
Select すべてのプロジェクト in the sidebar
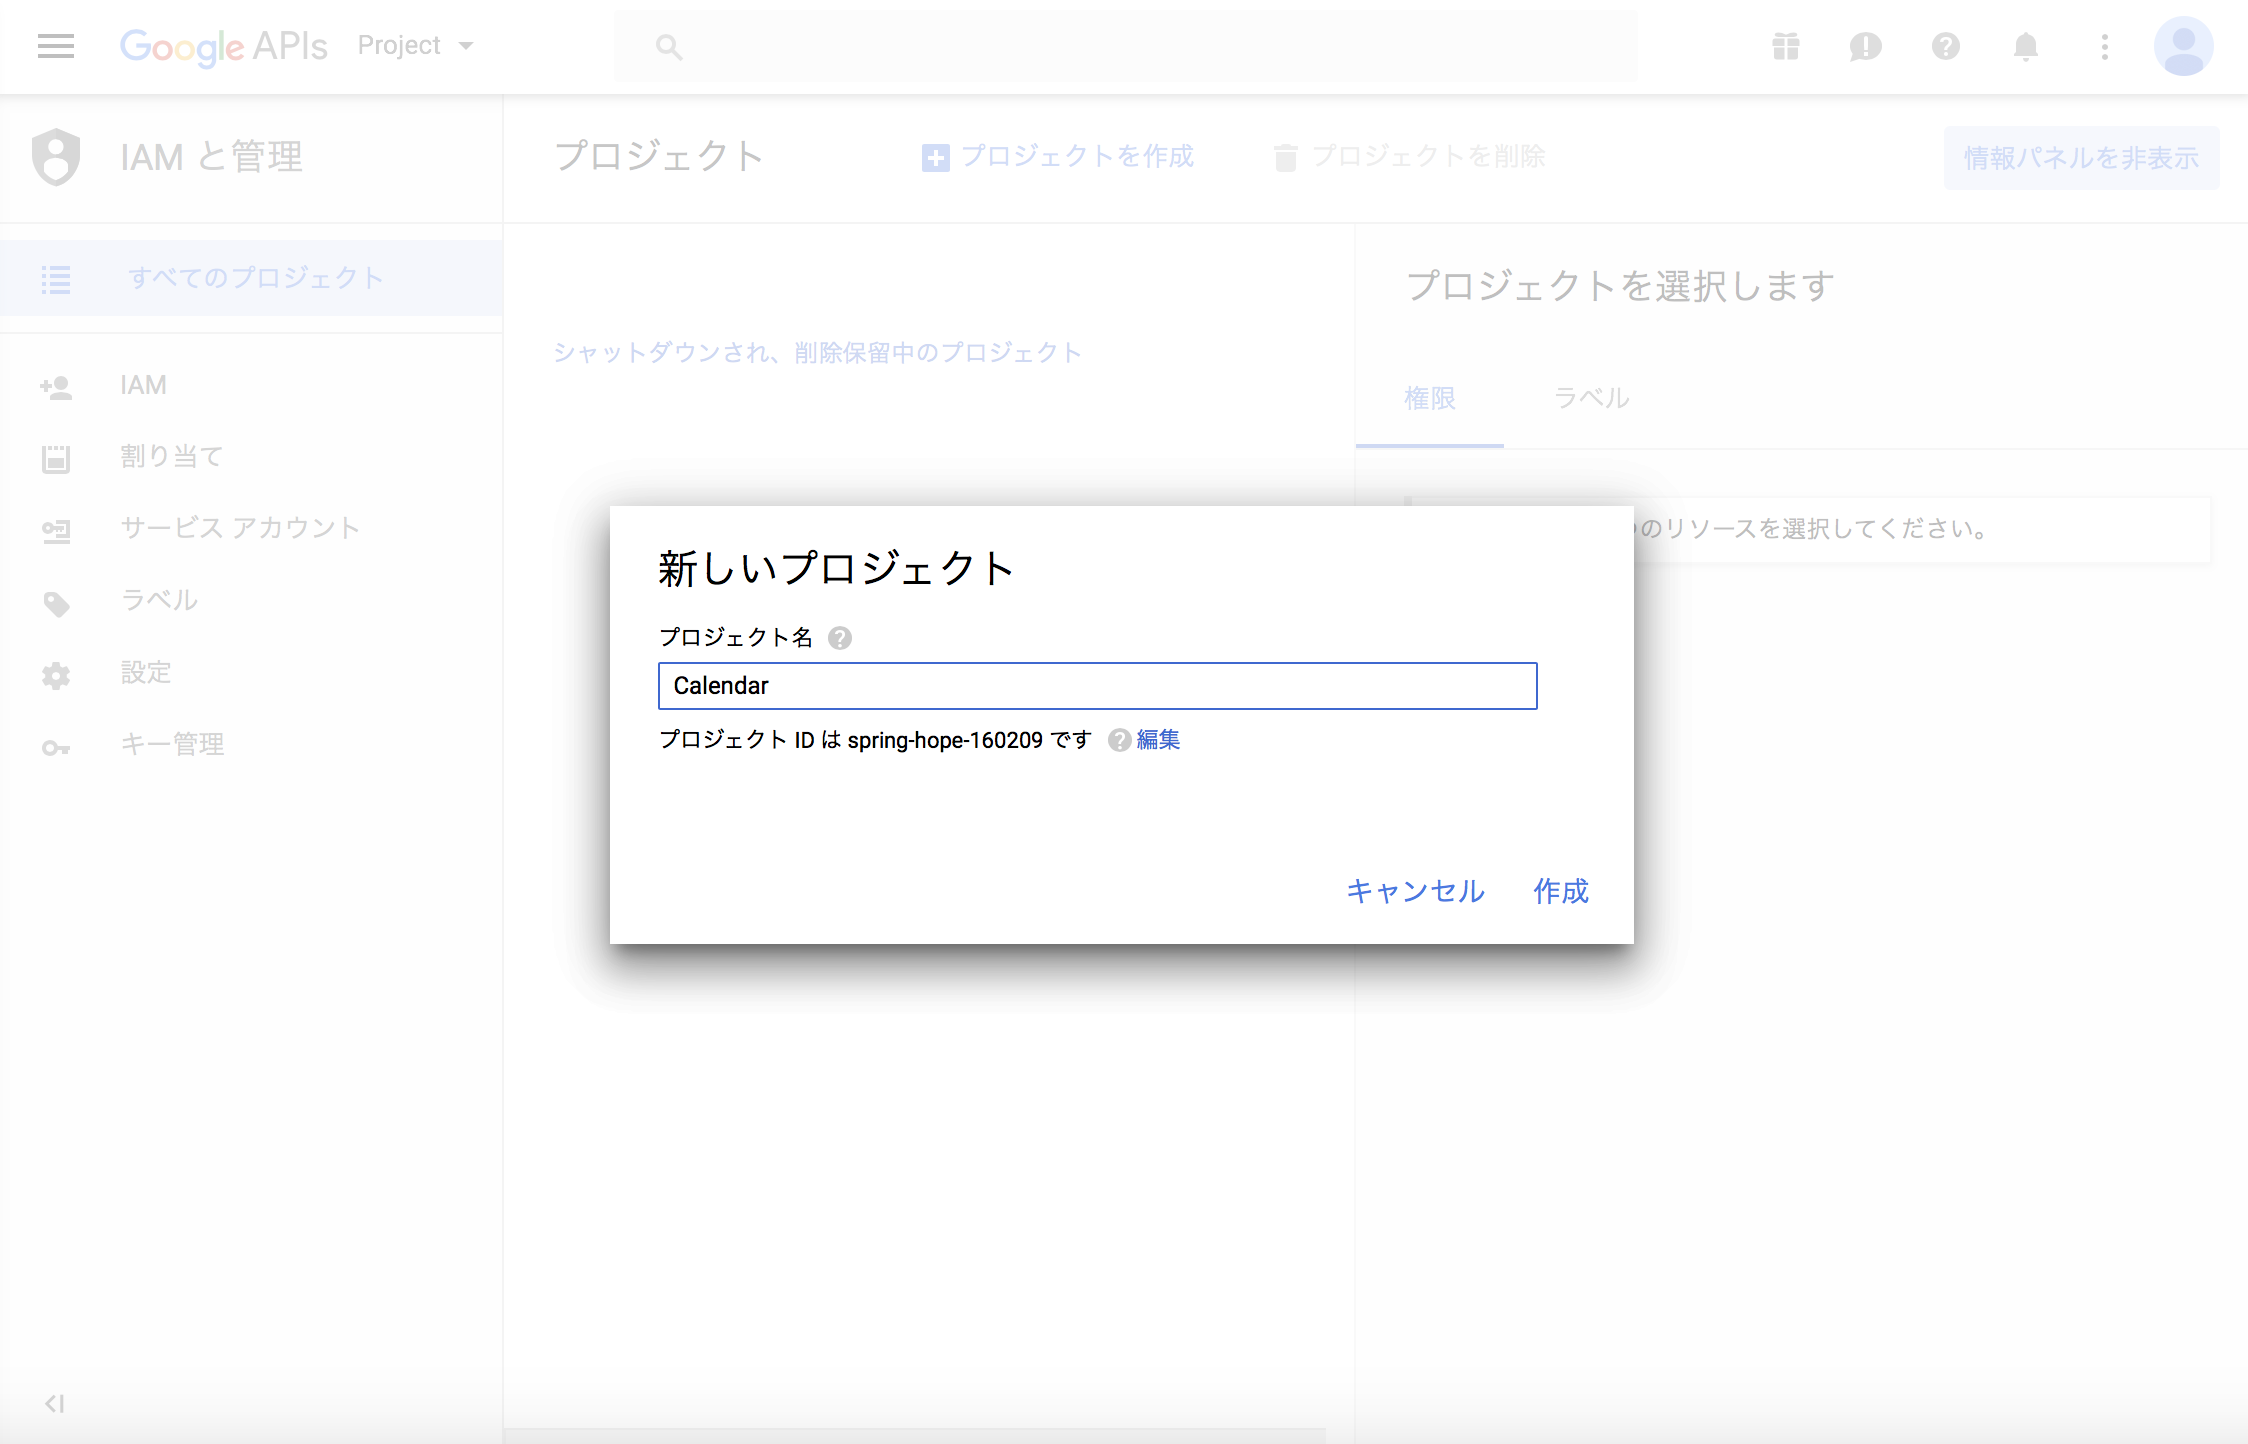pyautogui.click(x=252, y=278)
